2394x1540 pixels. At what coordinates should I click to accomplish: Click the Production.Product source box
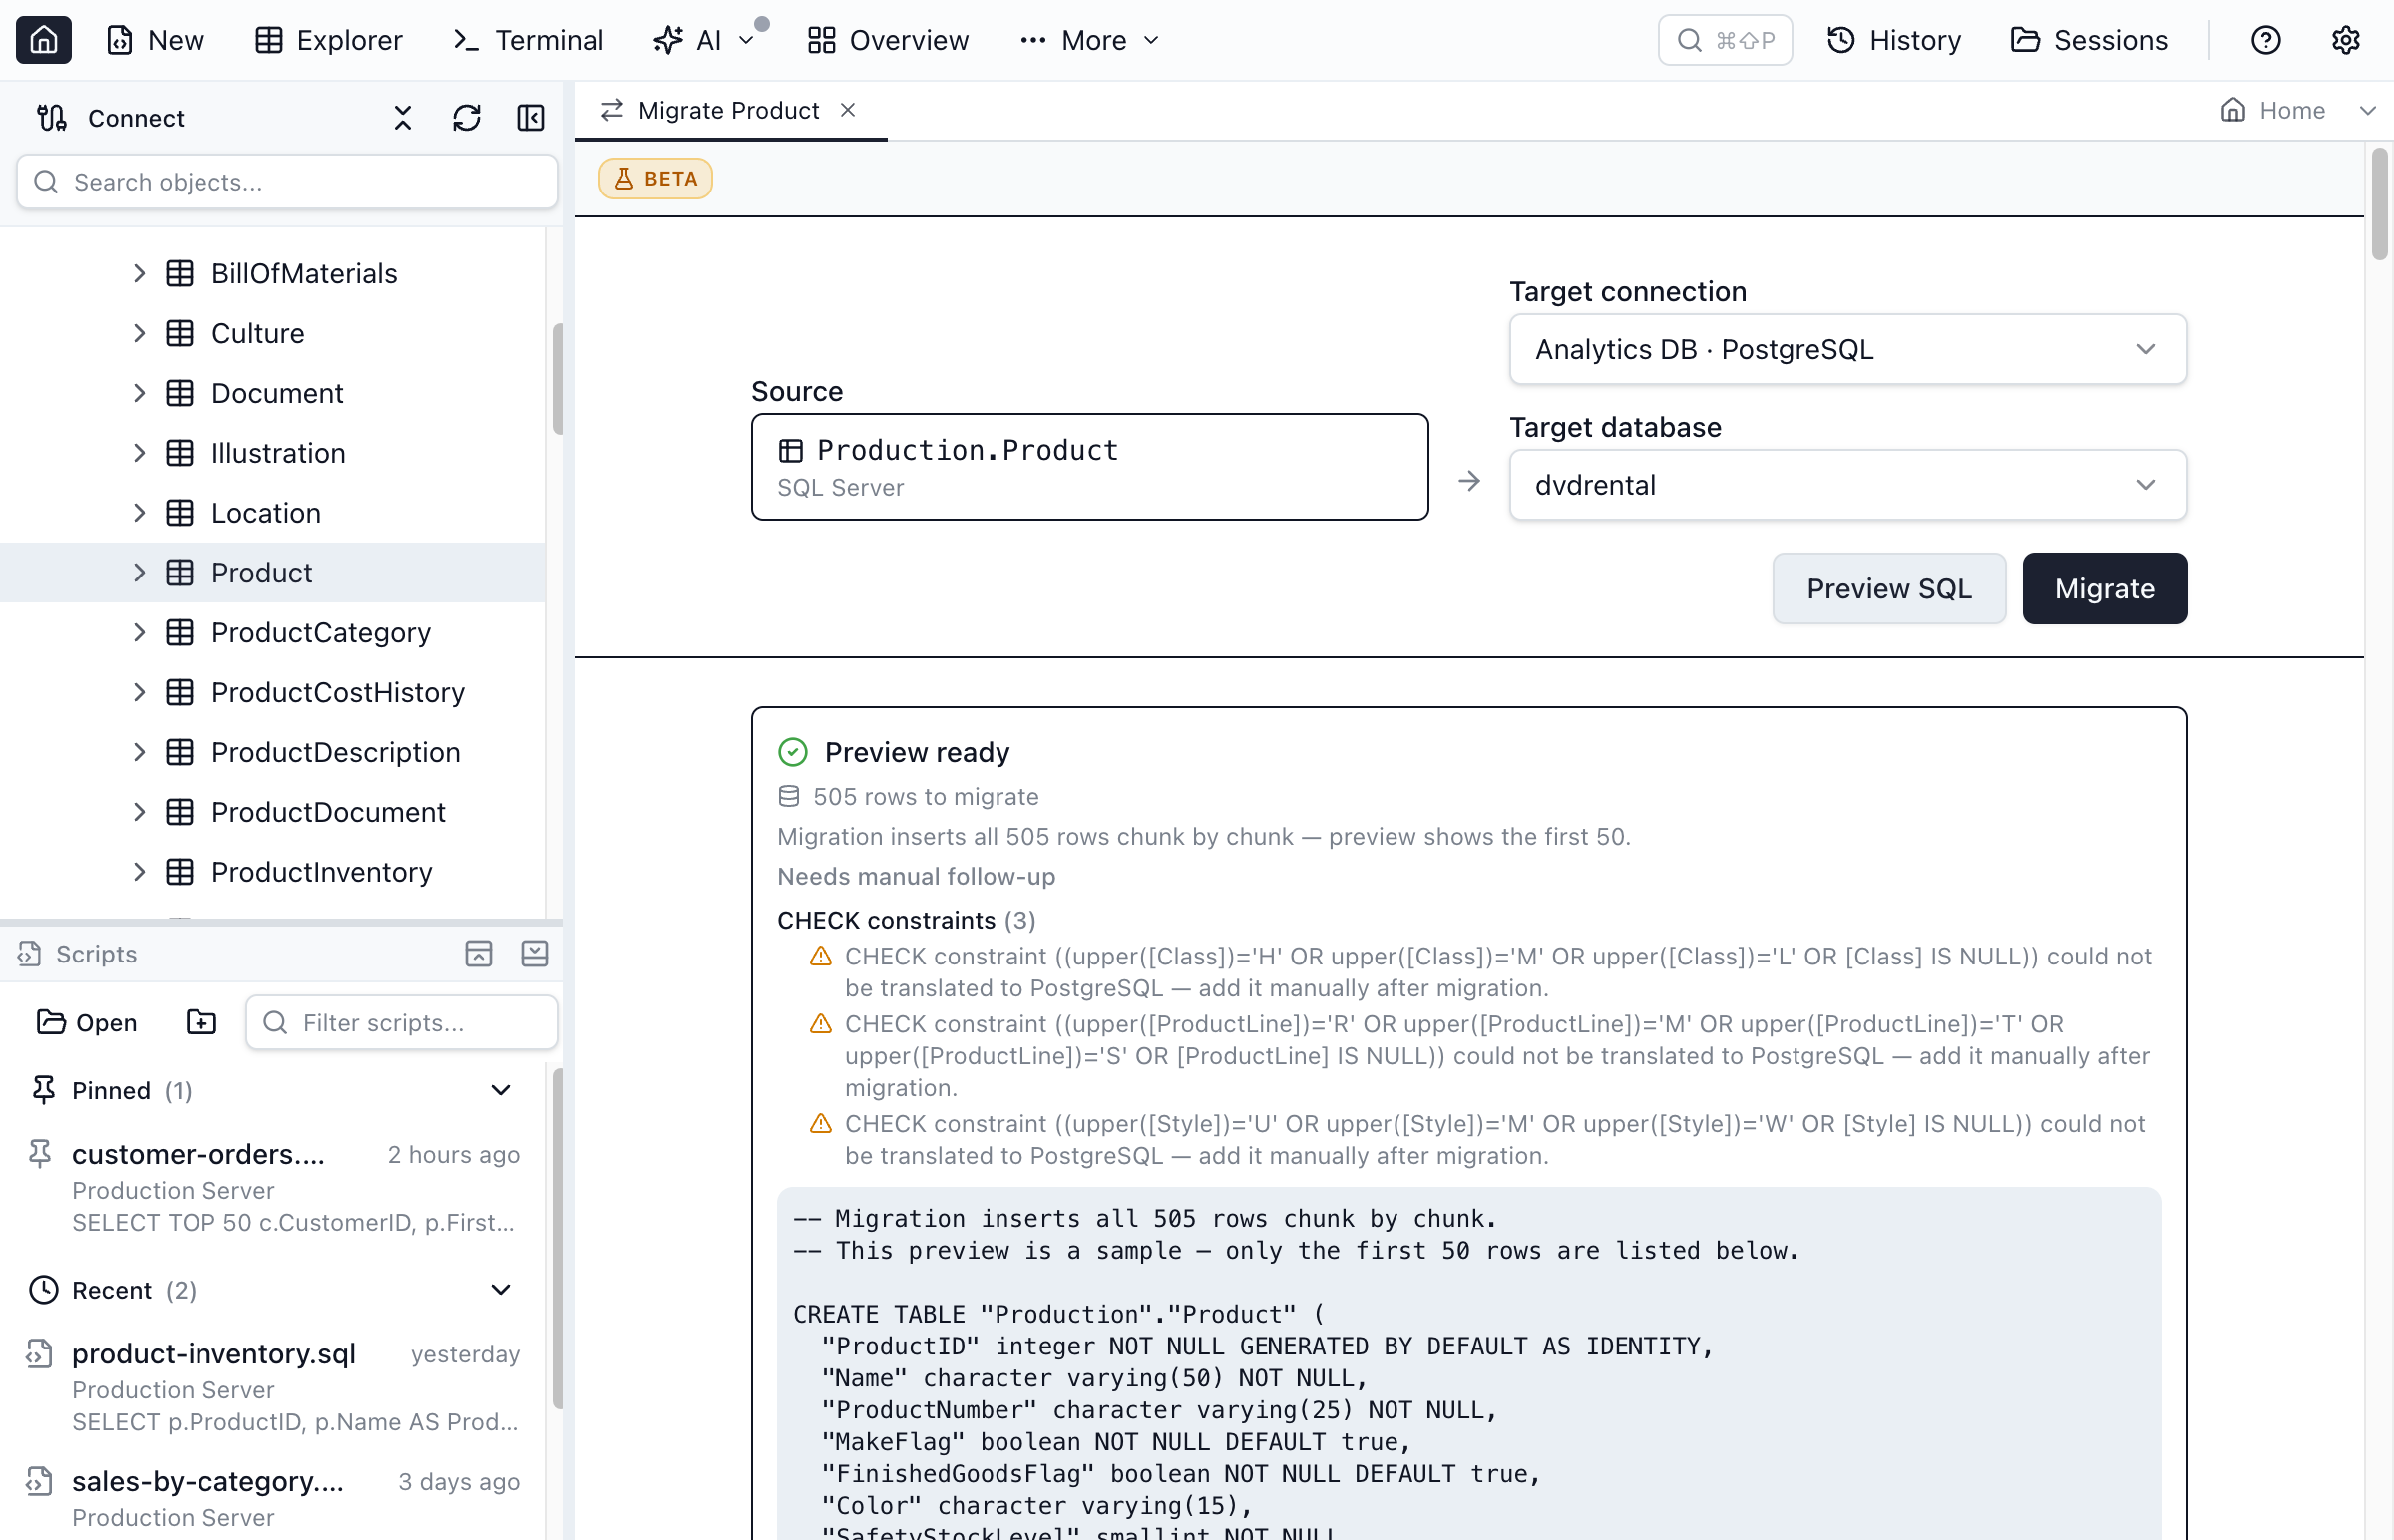click(1089, 467)
